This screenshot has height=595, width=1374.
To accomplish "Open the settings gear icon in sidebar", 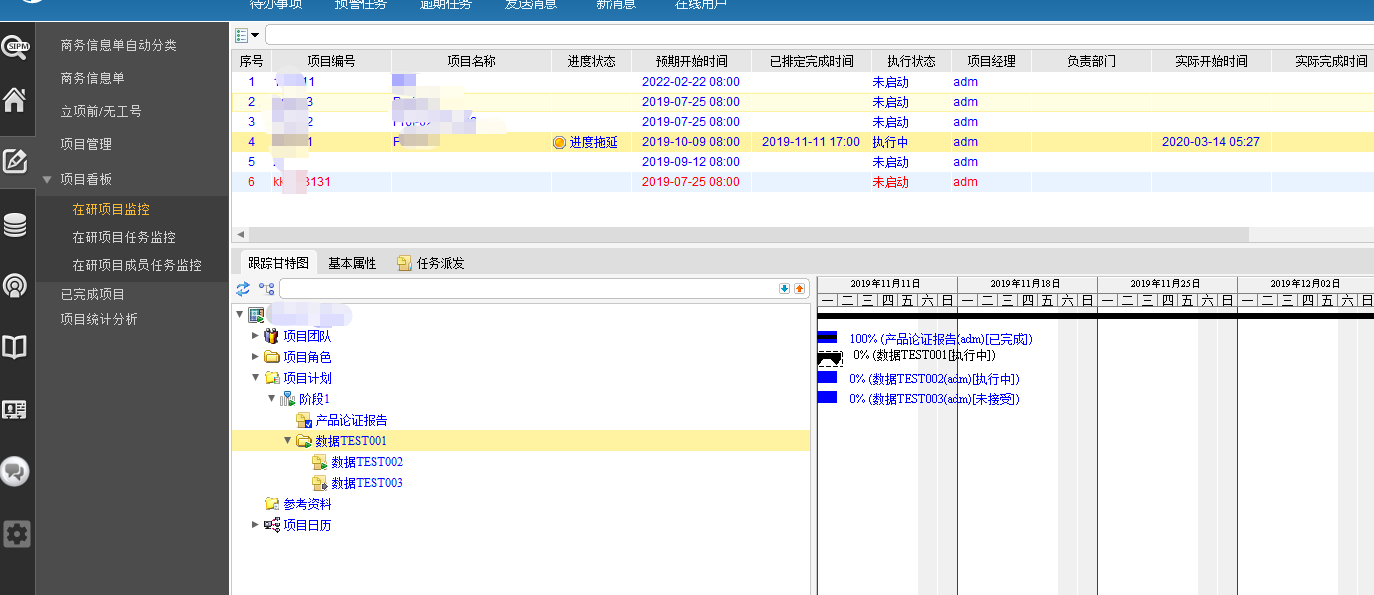I will [16, 534].
